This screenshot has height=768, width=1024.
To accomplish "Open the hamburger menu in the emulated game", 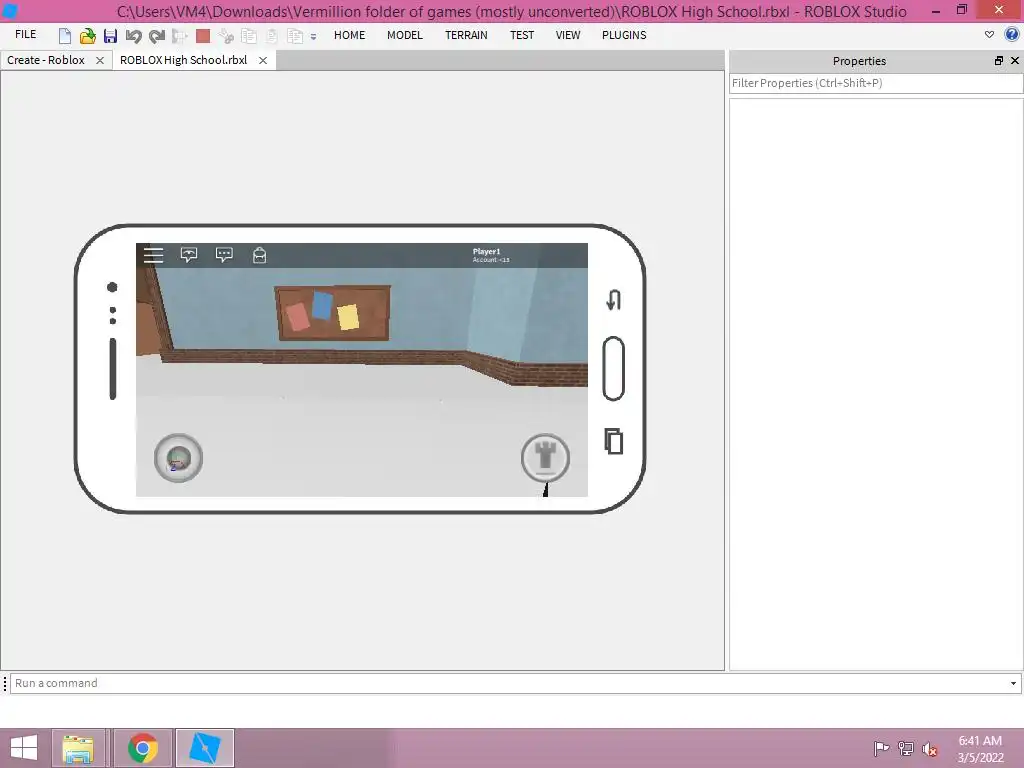I will [153, 255].
